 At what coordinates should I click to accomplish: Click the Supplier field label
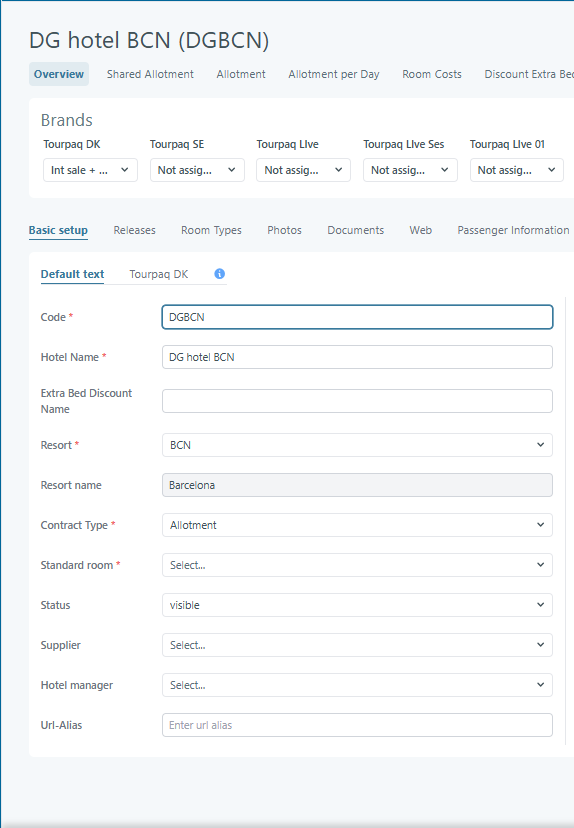(x=61, y=645)
